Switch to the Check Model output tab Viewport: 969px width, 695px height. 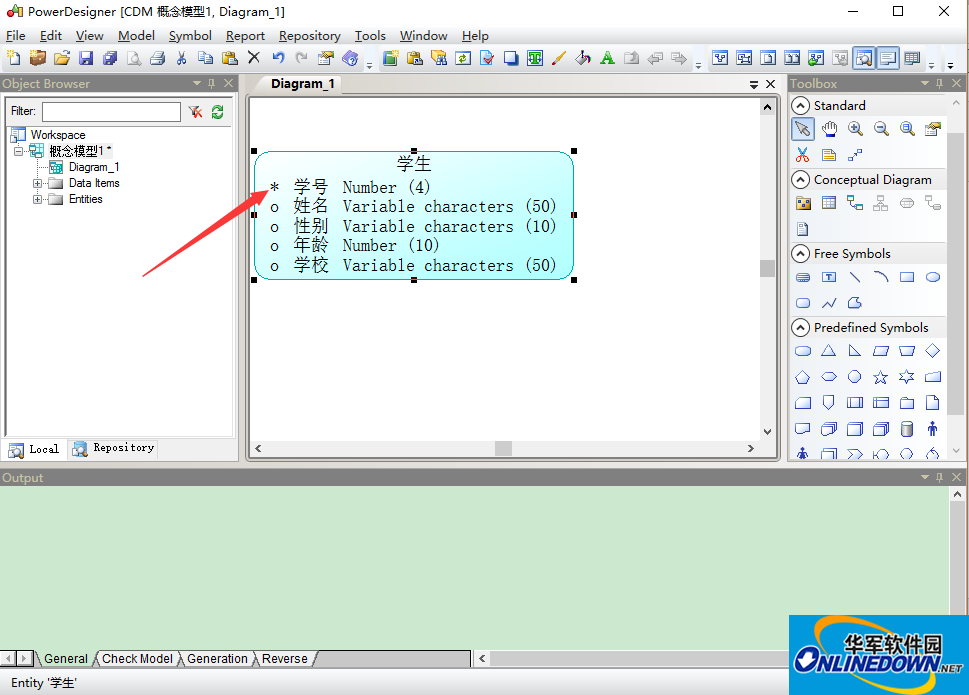[137, 659]
